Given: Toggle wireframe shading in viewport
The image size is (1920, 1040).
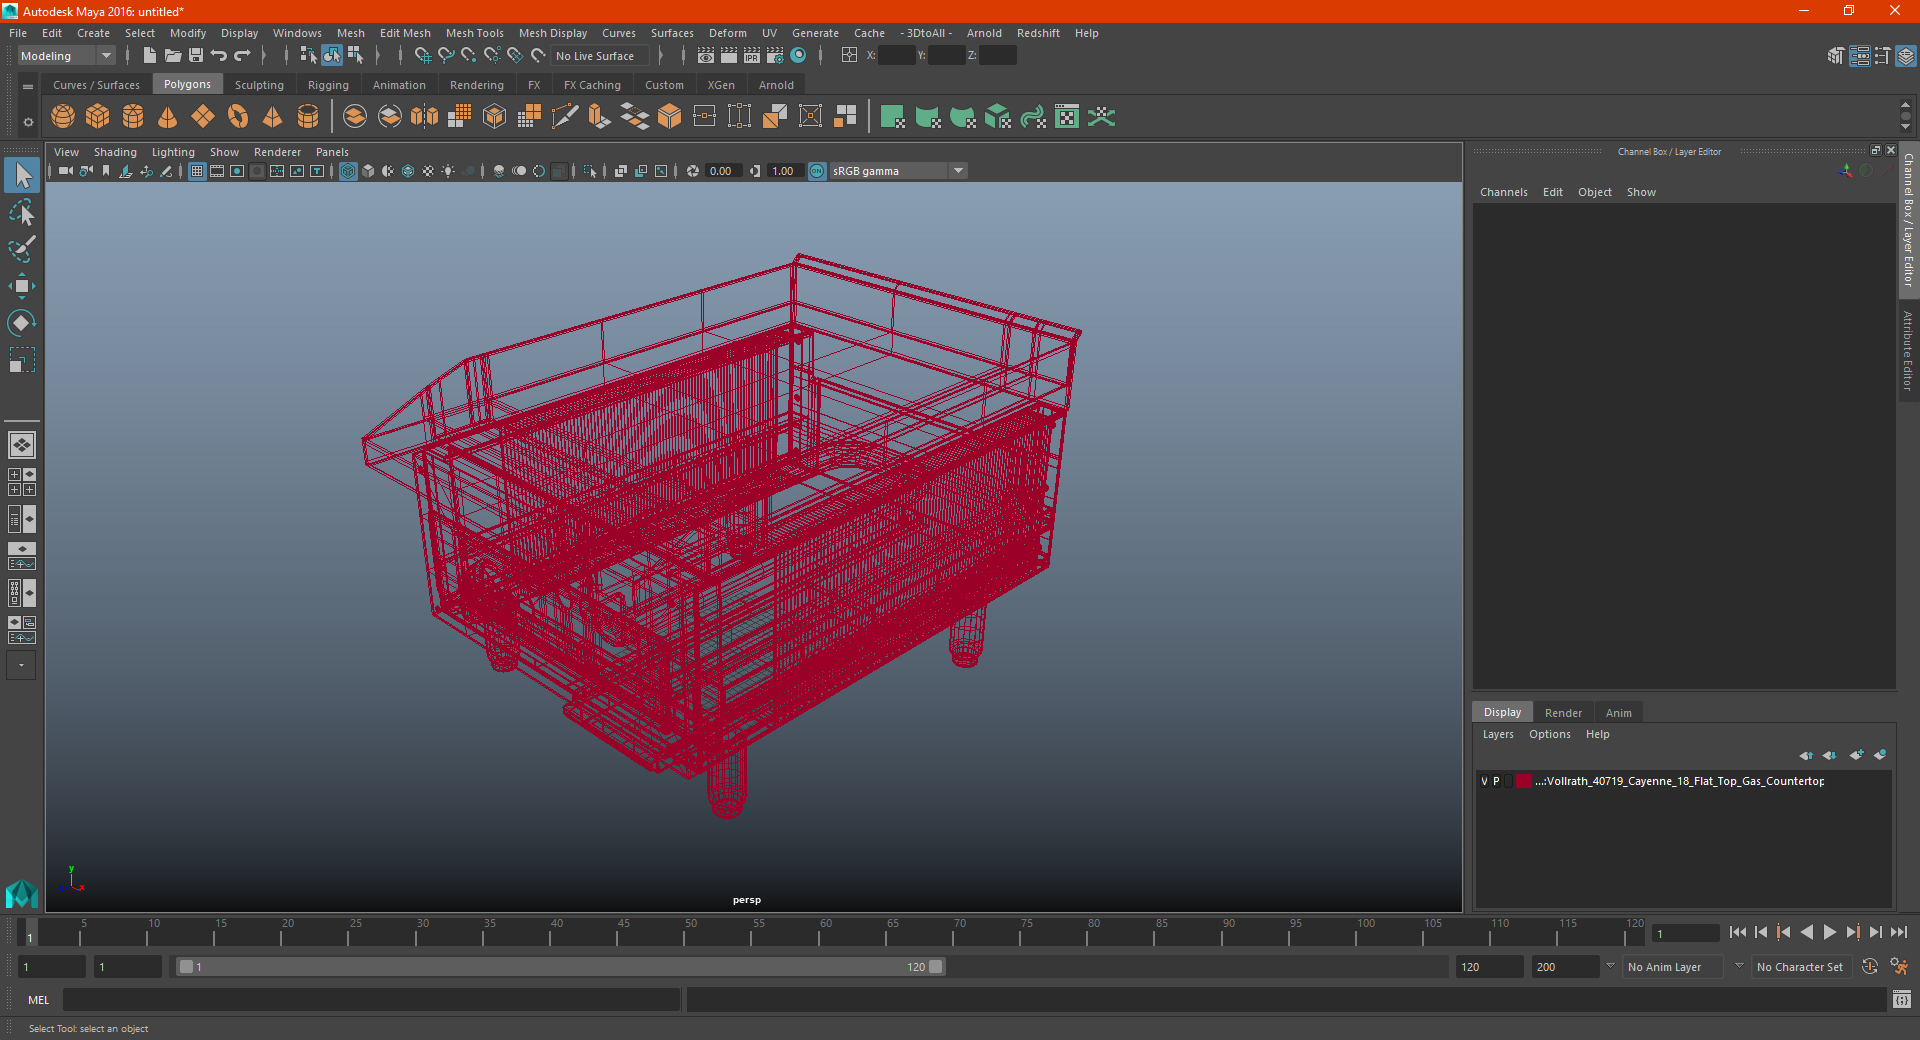Looking at the screenshot, I should pyautogui.click(x=348, y=171).
